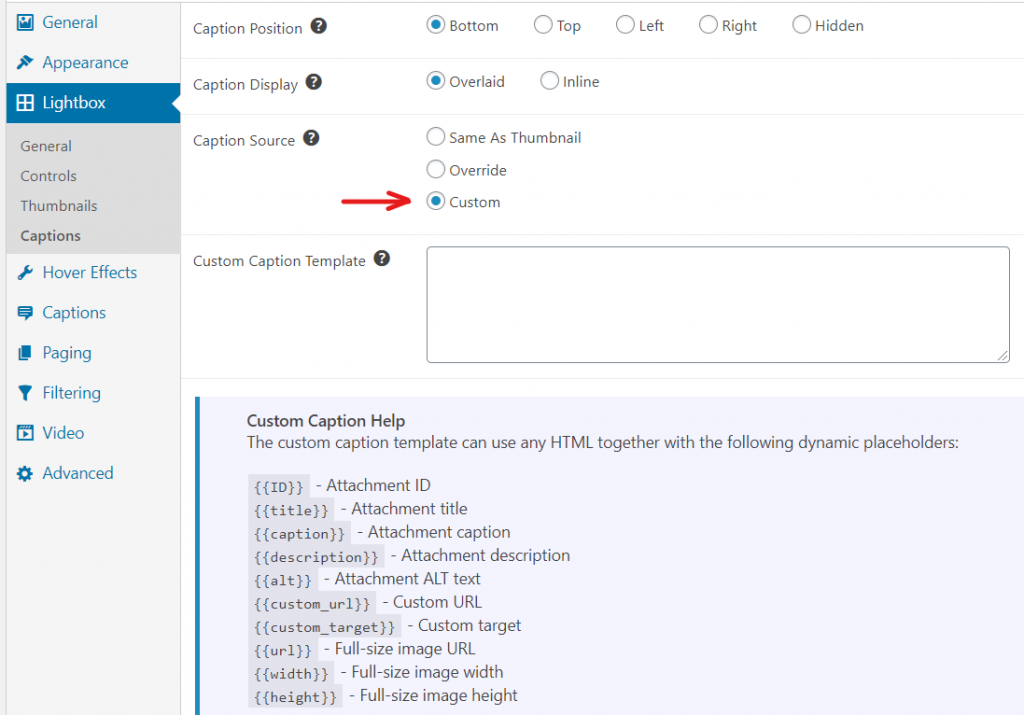Open the Custom Caption Template help icon
Screen dimensions: 1024x715
381,258
